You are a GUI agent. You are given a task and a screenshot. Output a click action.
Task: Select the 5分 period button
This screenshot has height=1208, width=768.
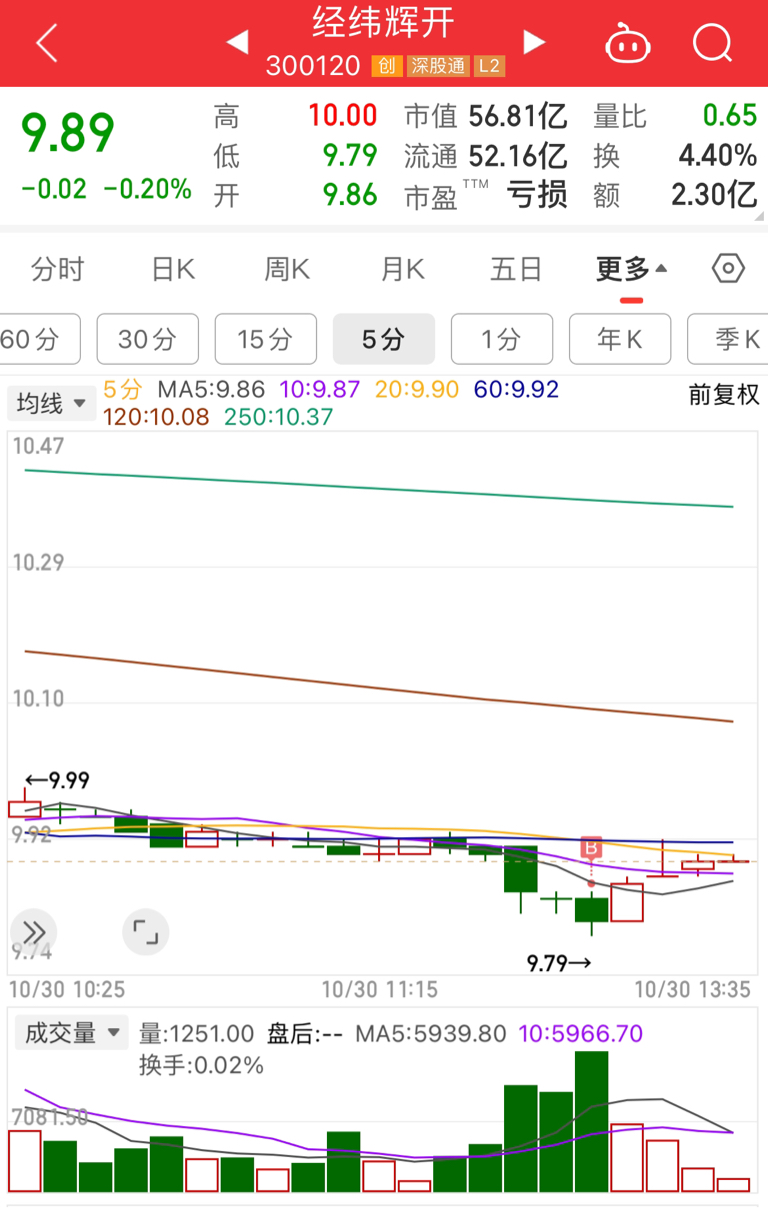pyautogui.click(x=384, y=339)
